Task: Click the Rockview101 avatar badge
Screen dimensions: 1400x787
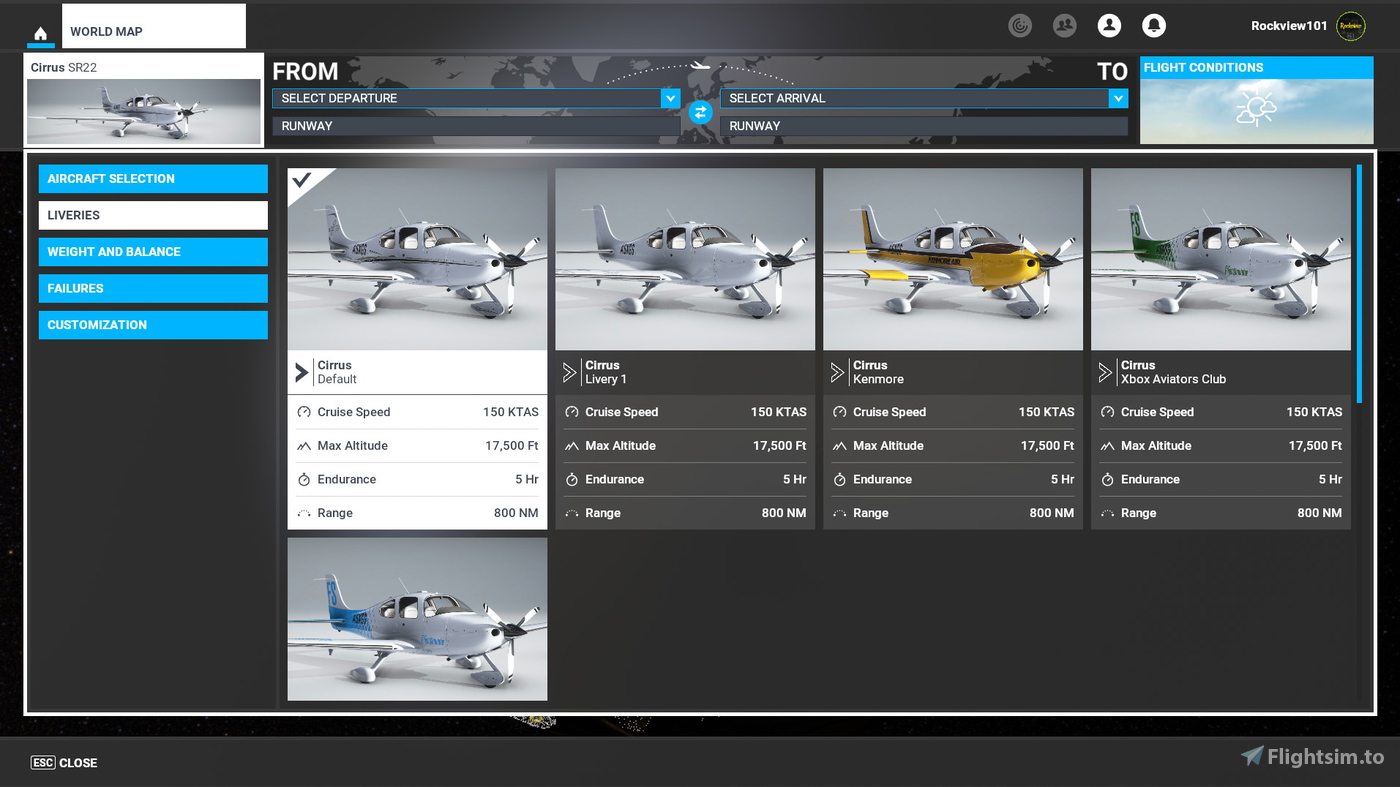Action: (1350, 26)
